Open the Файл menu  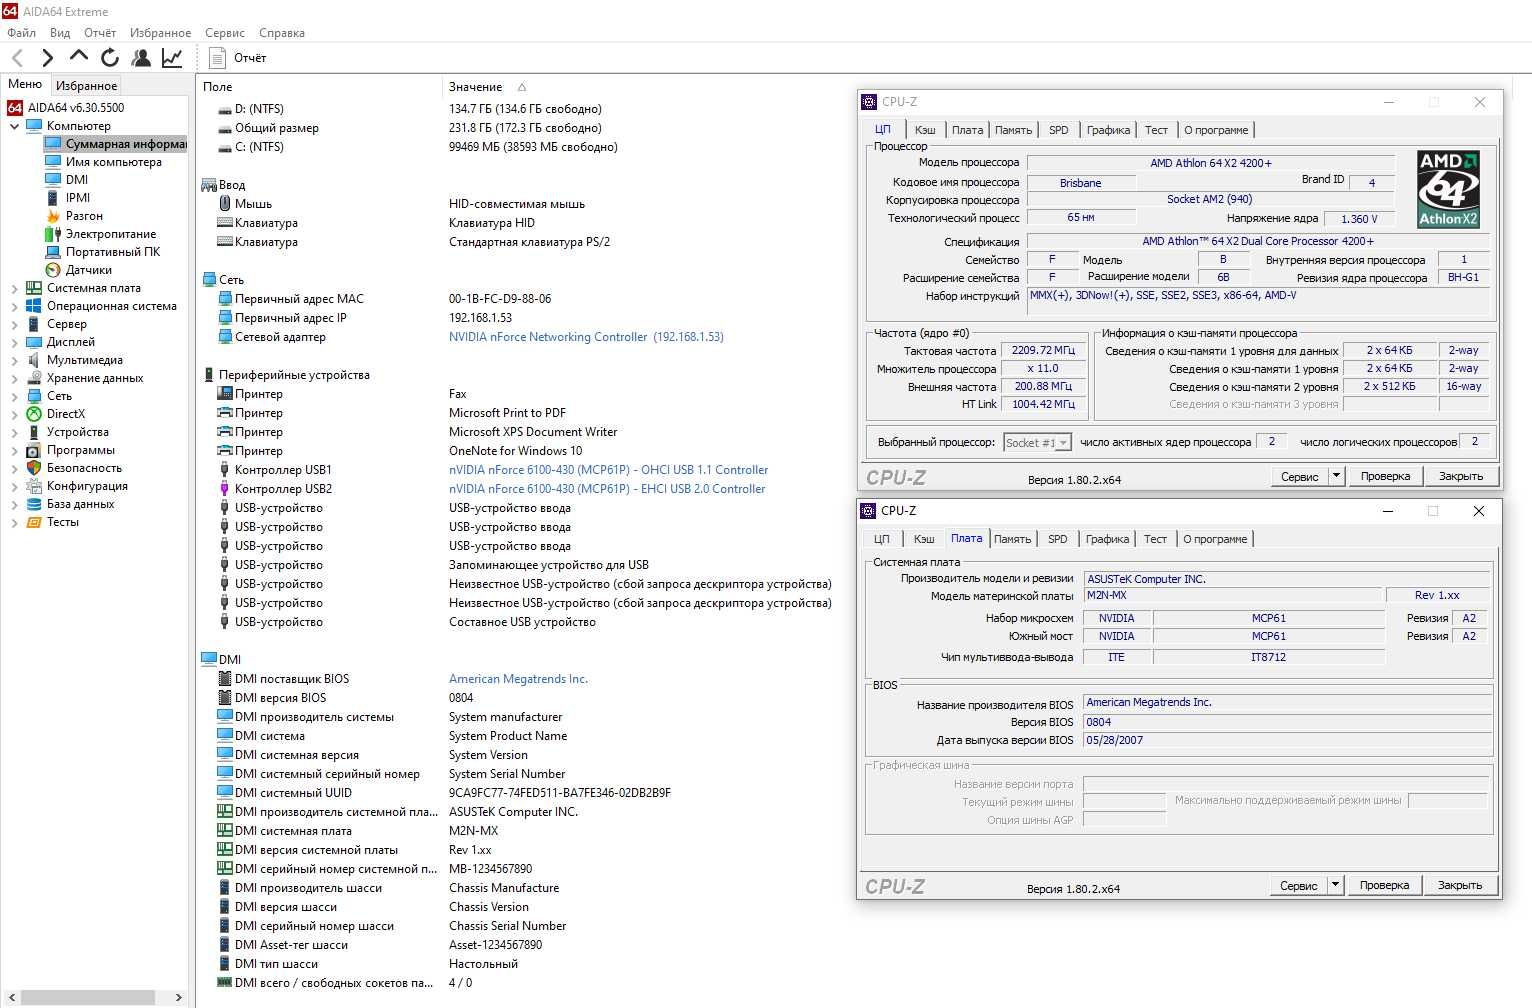[x=21, y=33]
